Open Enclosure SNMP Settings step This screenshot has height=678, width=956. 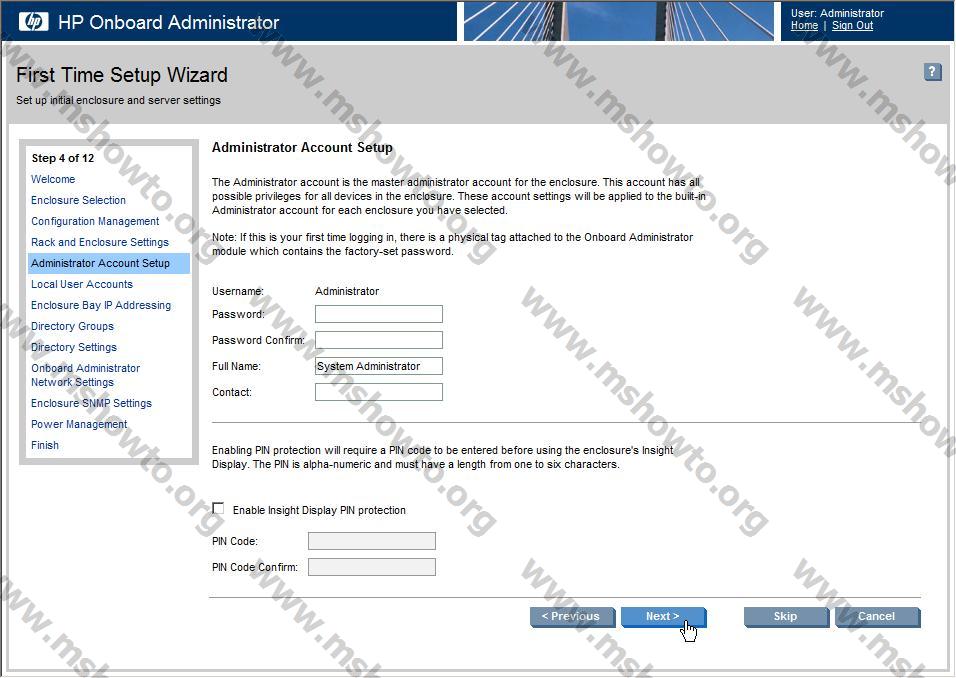[91, 403]
